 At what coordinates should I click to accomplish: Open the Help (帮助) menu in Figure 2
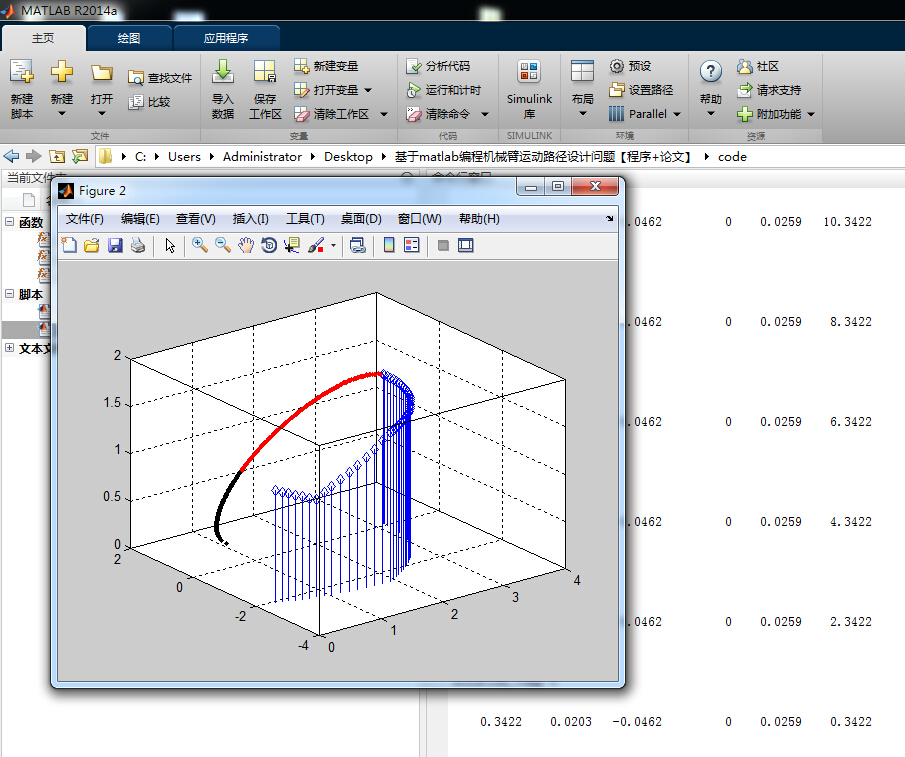(x=479, y=219)
